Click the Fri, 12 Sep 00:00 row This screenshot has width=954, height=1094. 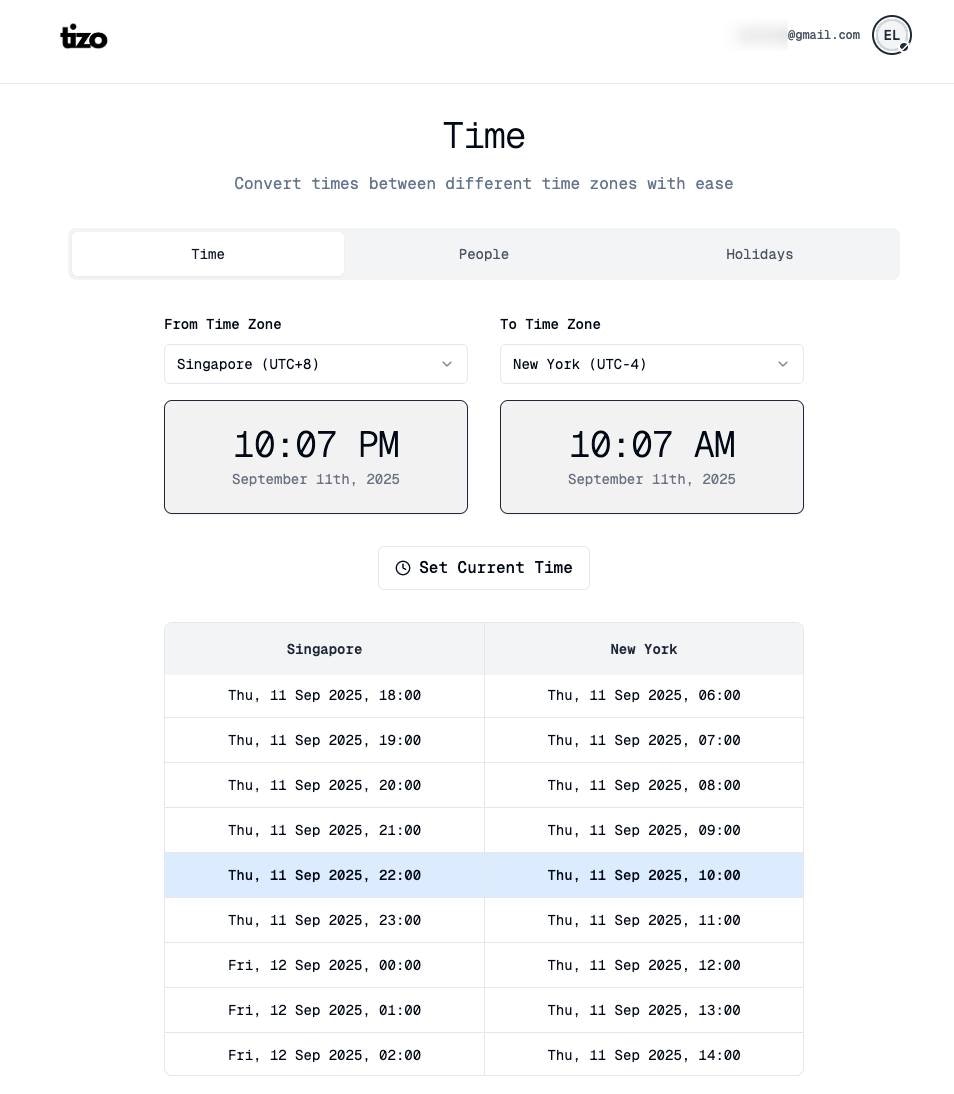pos(484,965)
